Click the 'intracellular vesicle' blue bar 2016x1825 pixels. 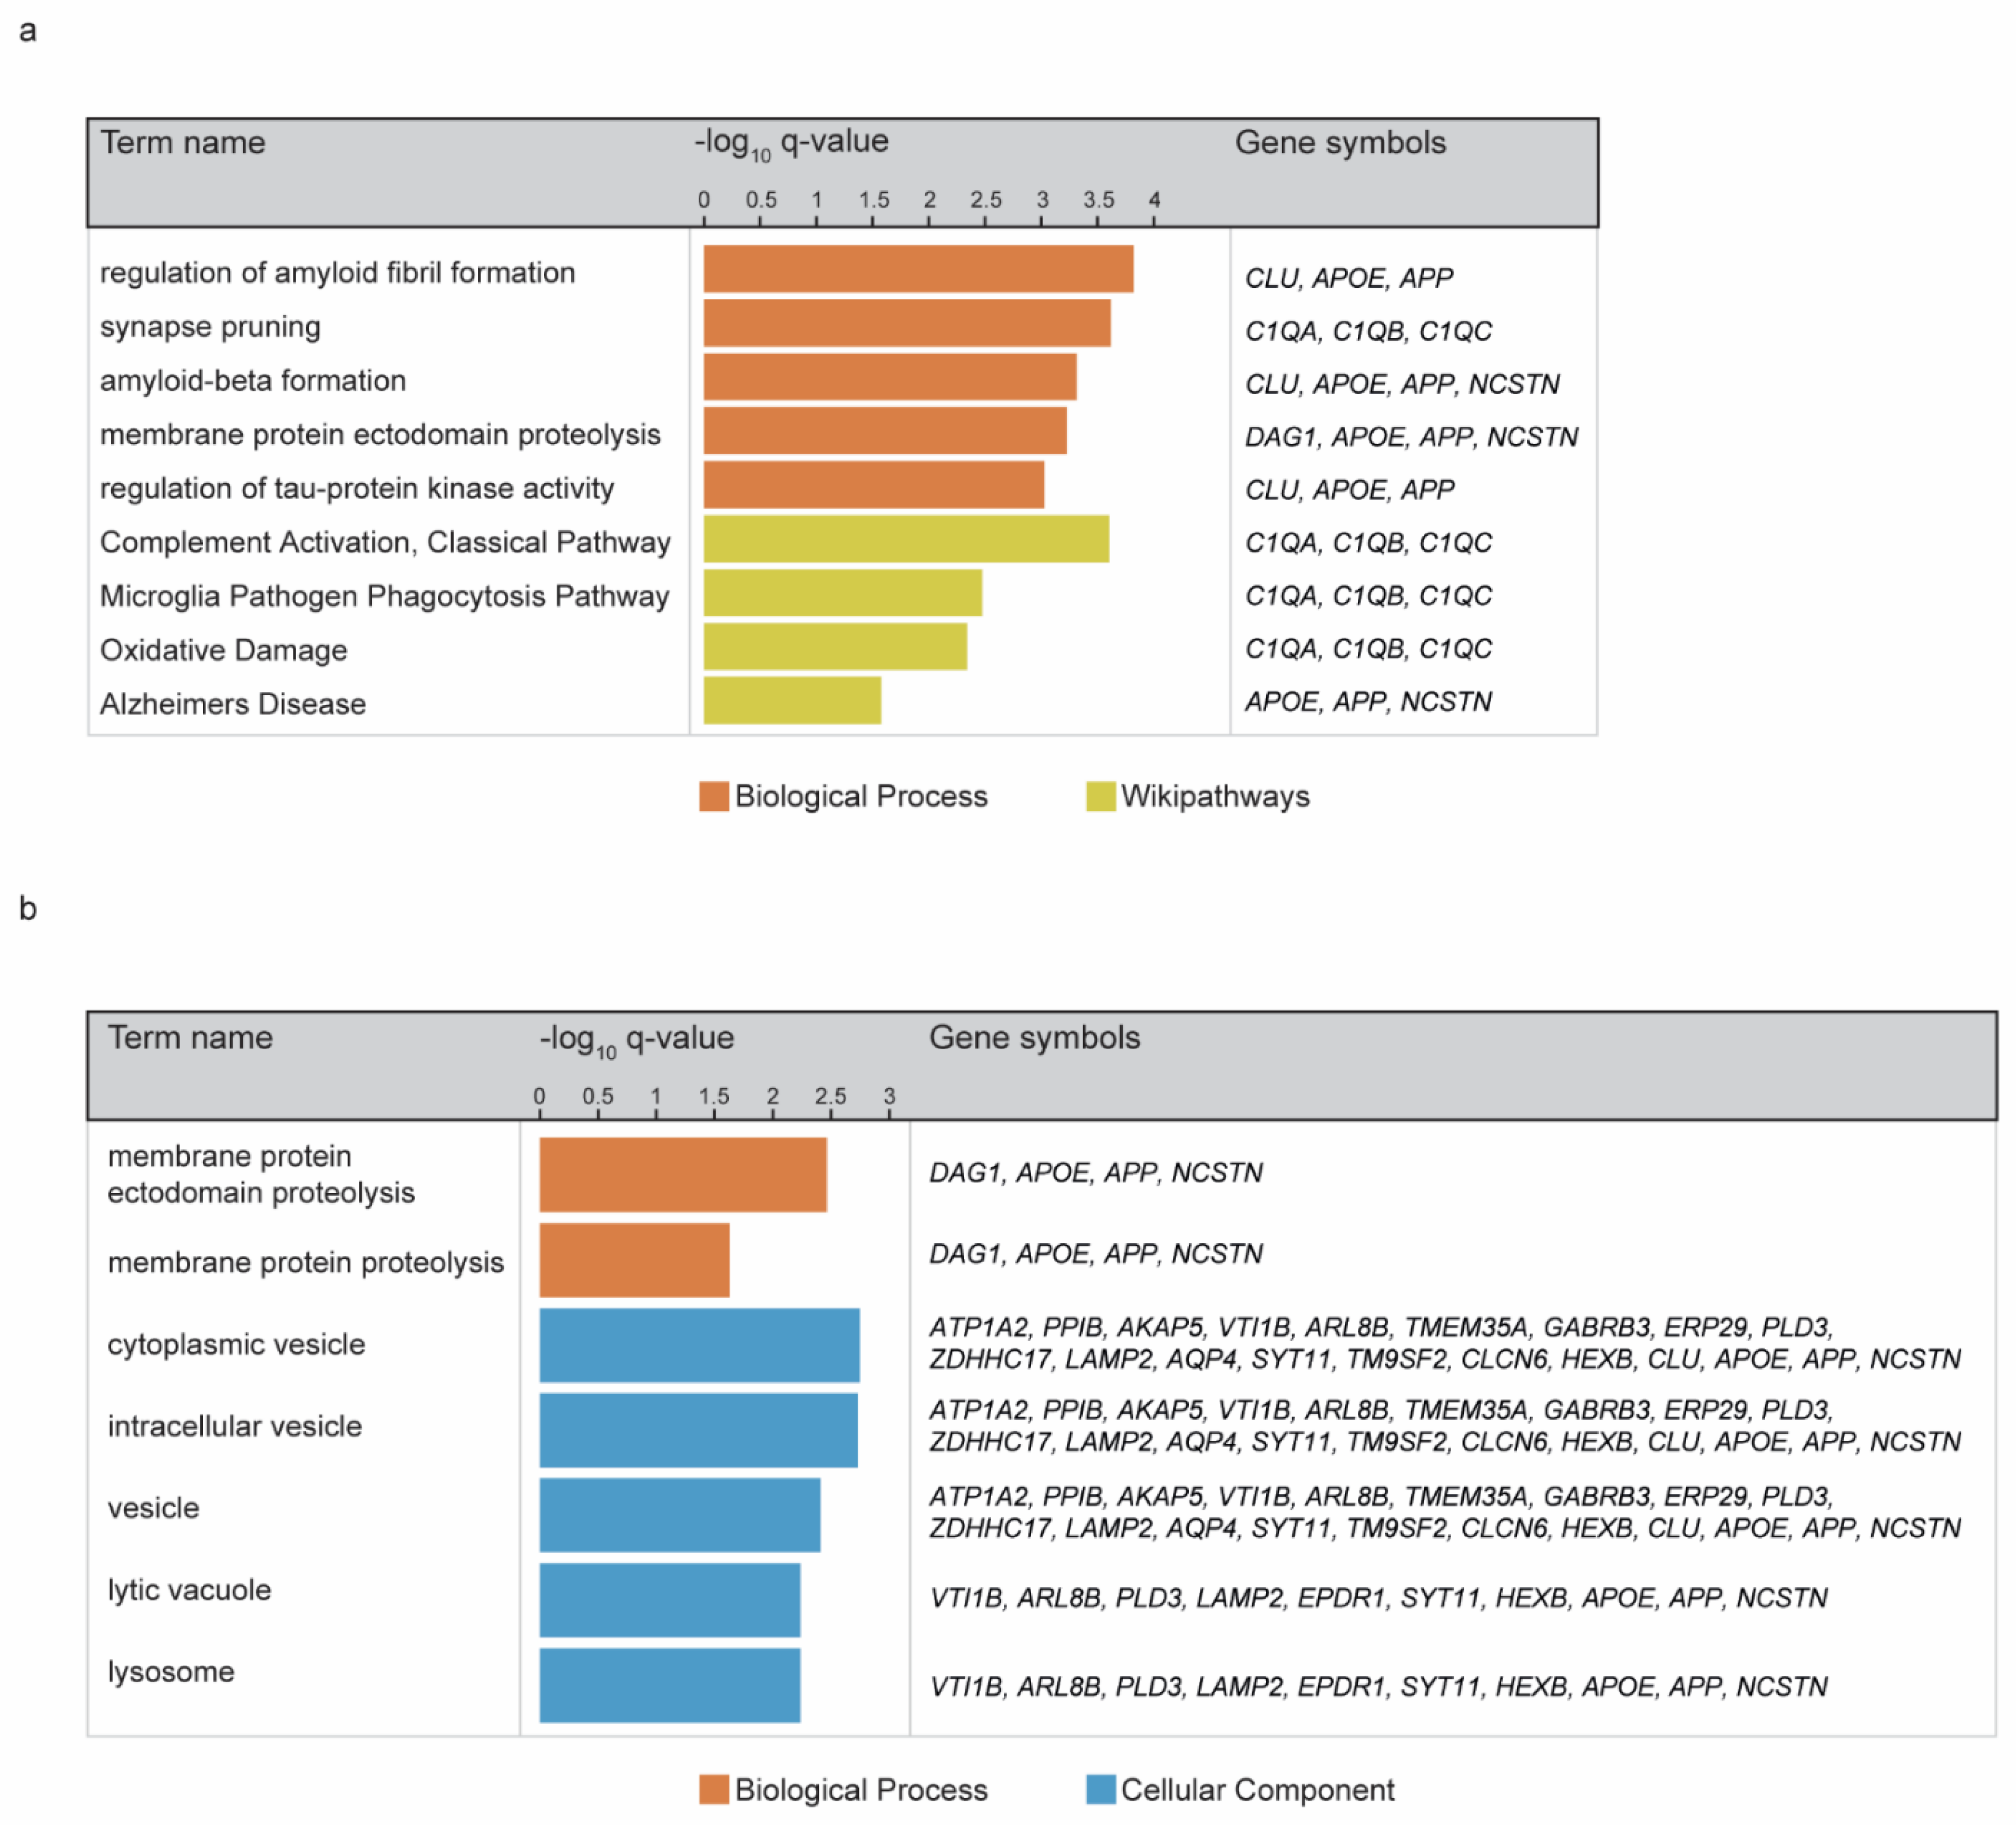[x=698, y=1430]
